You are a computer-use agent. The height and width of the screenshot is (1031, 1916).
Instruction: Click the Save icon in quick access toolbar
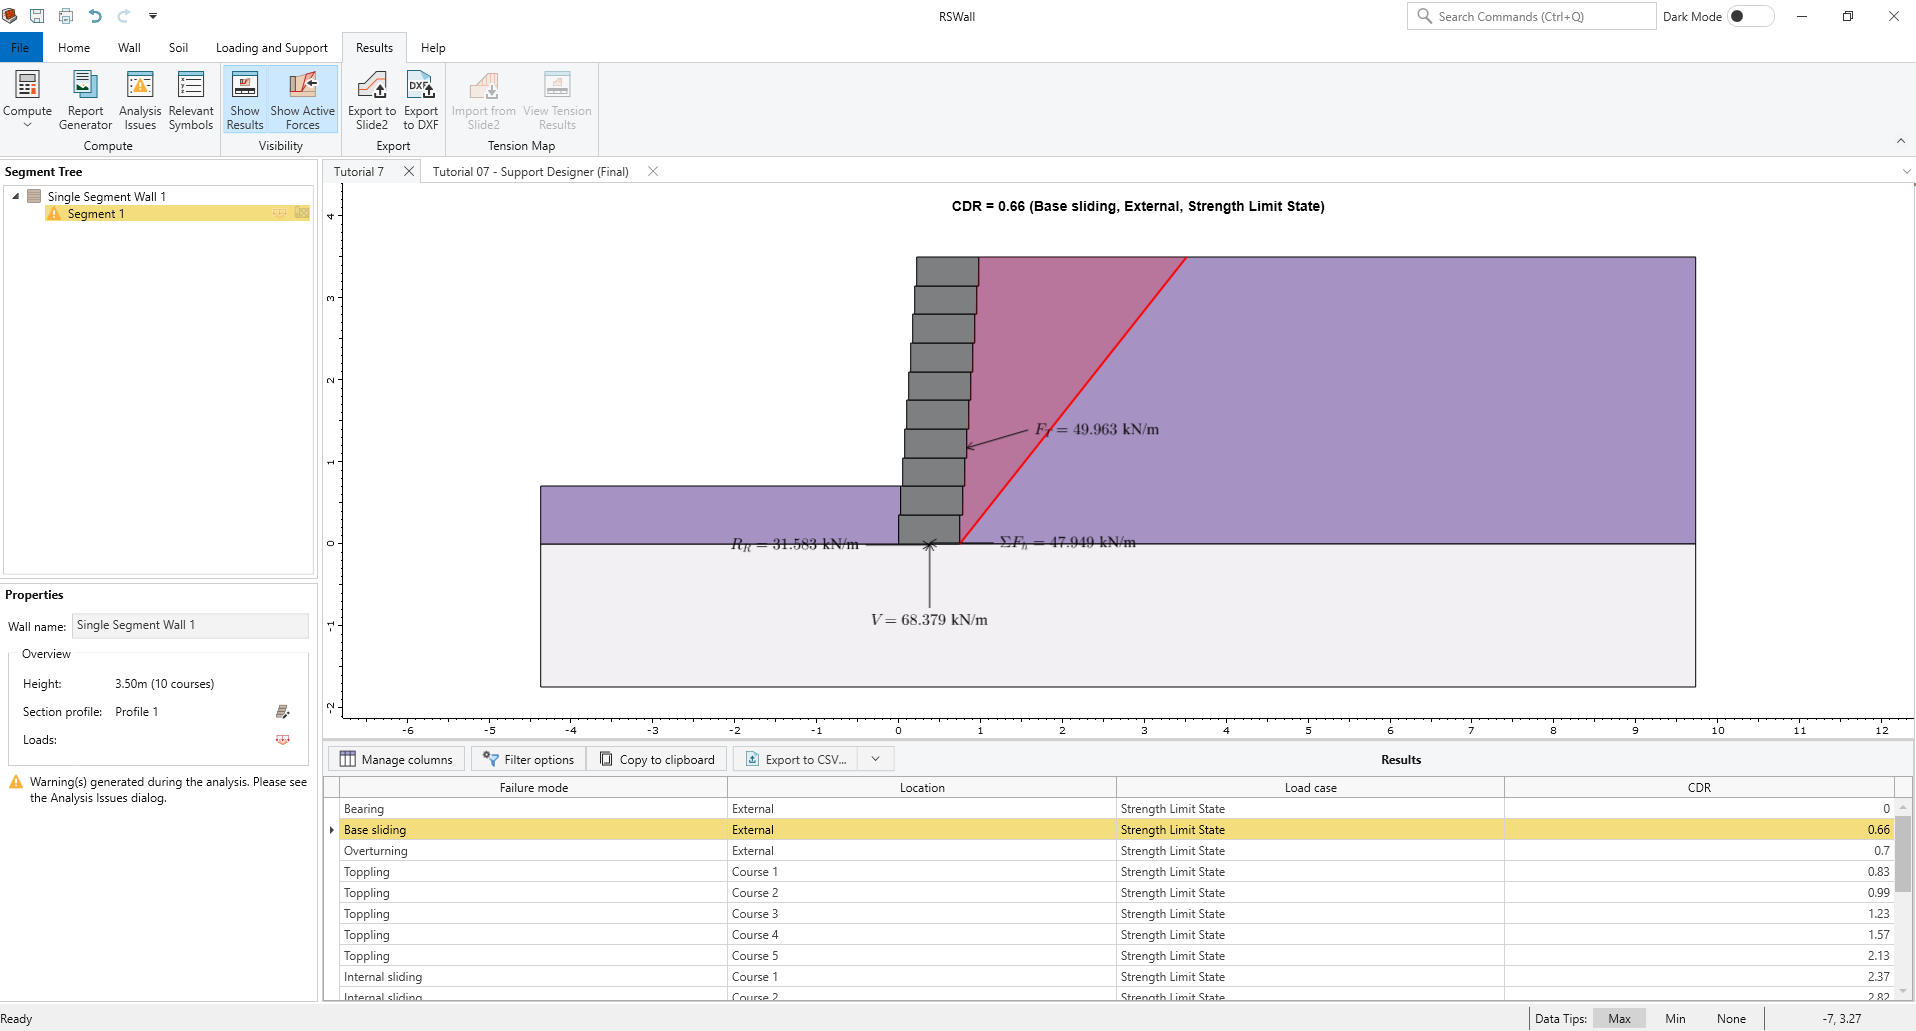pos(37,16)
